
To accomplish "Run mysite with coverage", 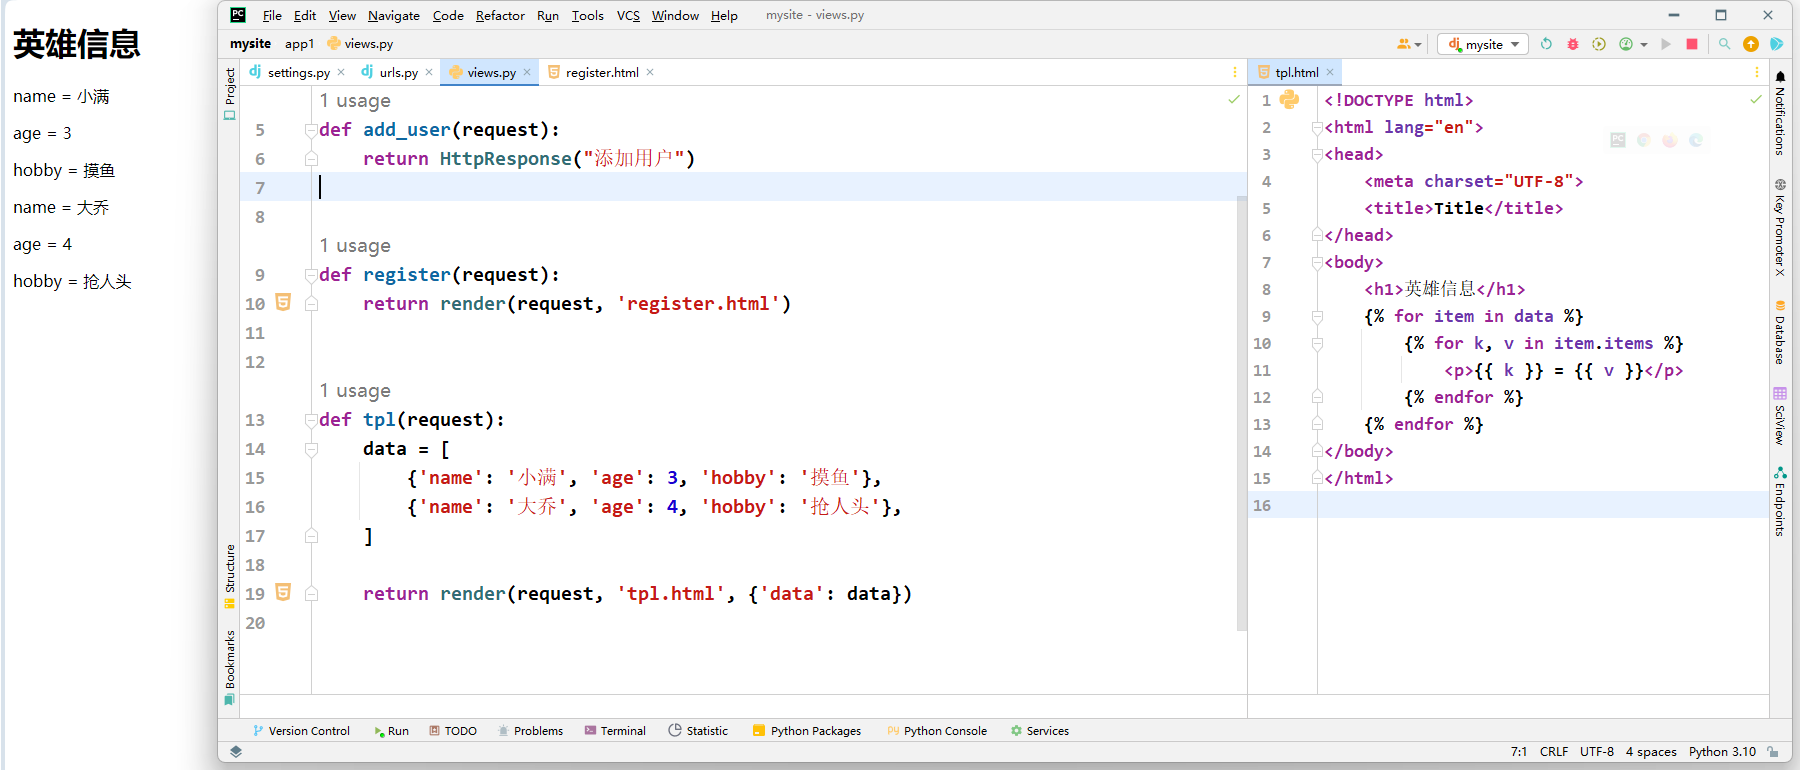I will click(1599, 44).
